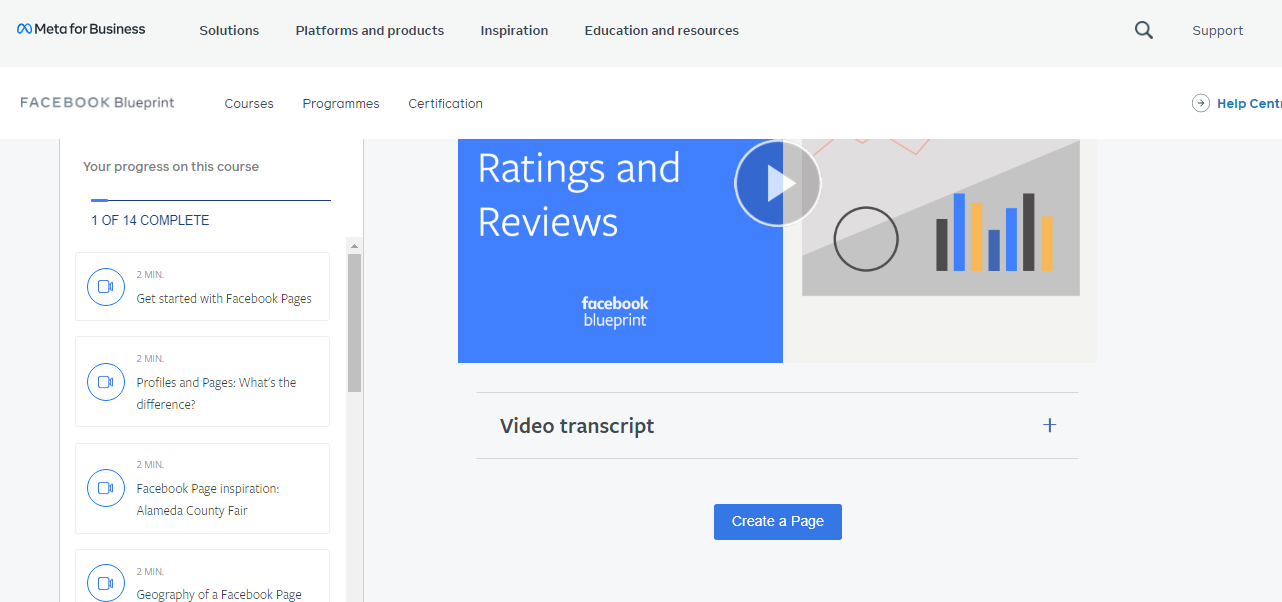Play the Ratings and Reviews video
This screenshot has width=1282, height=602.
[x=778, y=183]
